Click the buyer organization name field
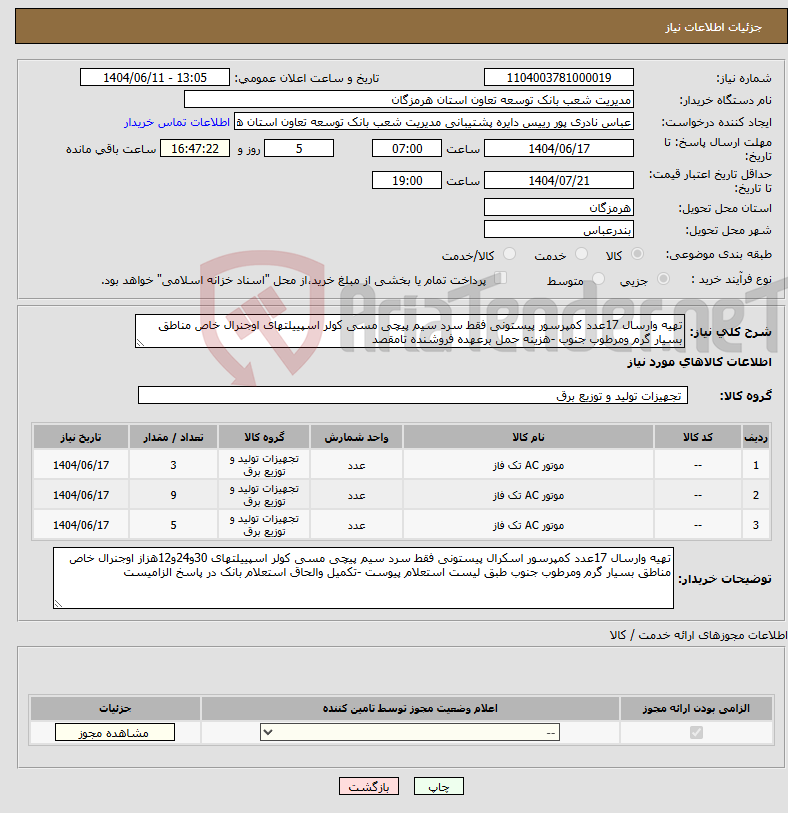 [x=409, y=100]
